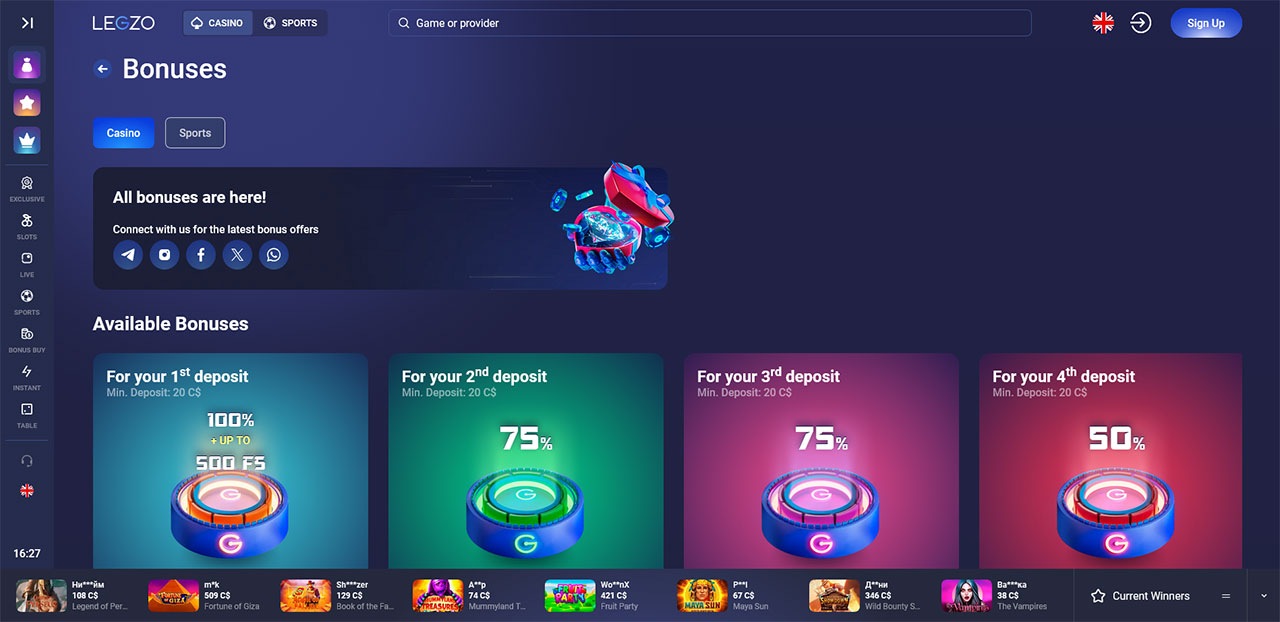Click the login arrow icon

1141,23
